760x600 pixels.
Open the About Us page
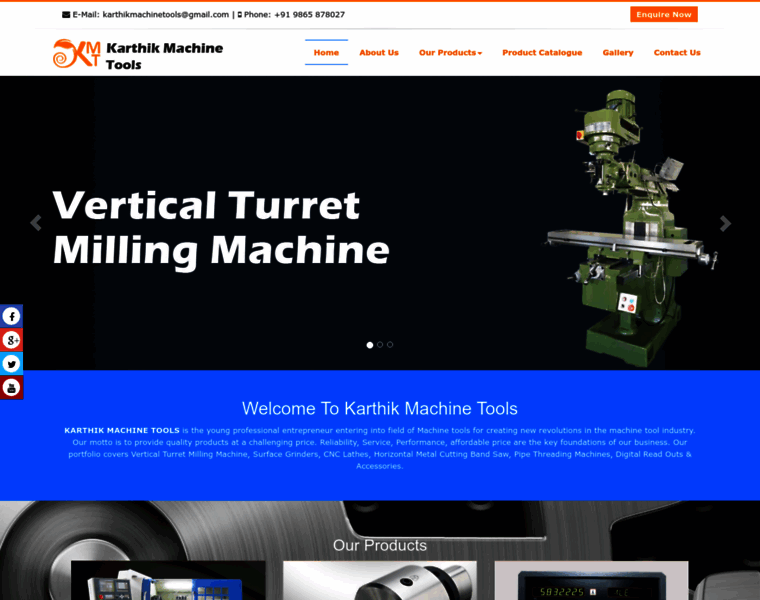(x=379, y=52)
